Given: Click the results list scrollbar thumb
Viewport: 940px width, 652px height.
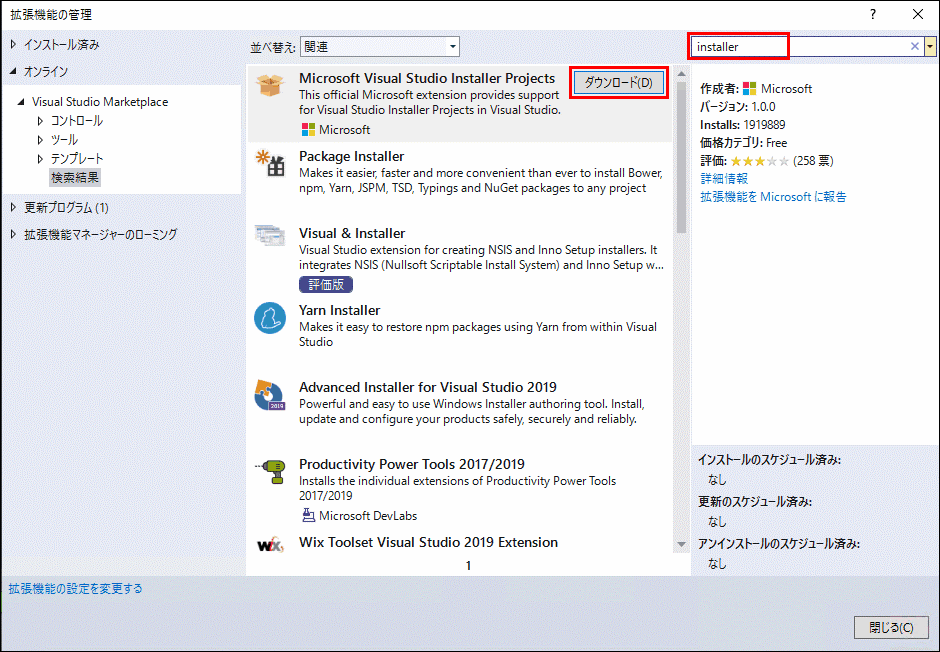Looking at the screenshot, I should (x=681, y=157).
